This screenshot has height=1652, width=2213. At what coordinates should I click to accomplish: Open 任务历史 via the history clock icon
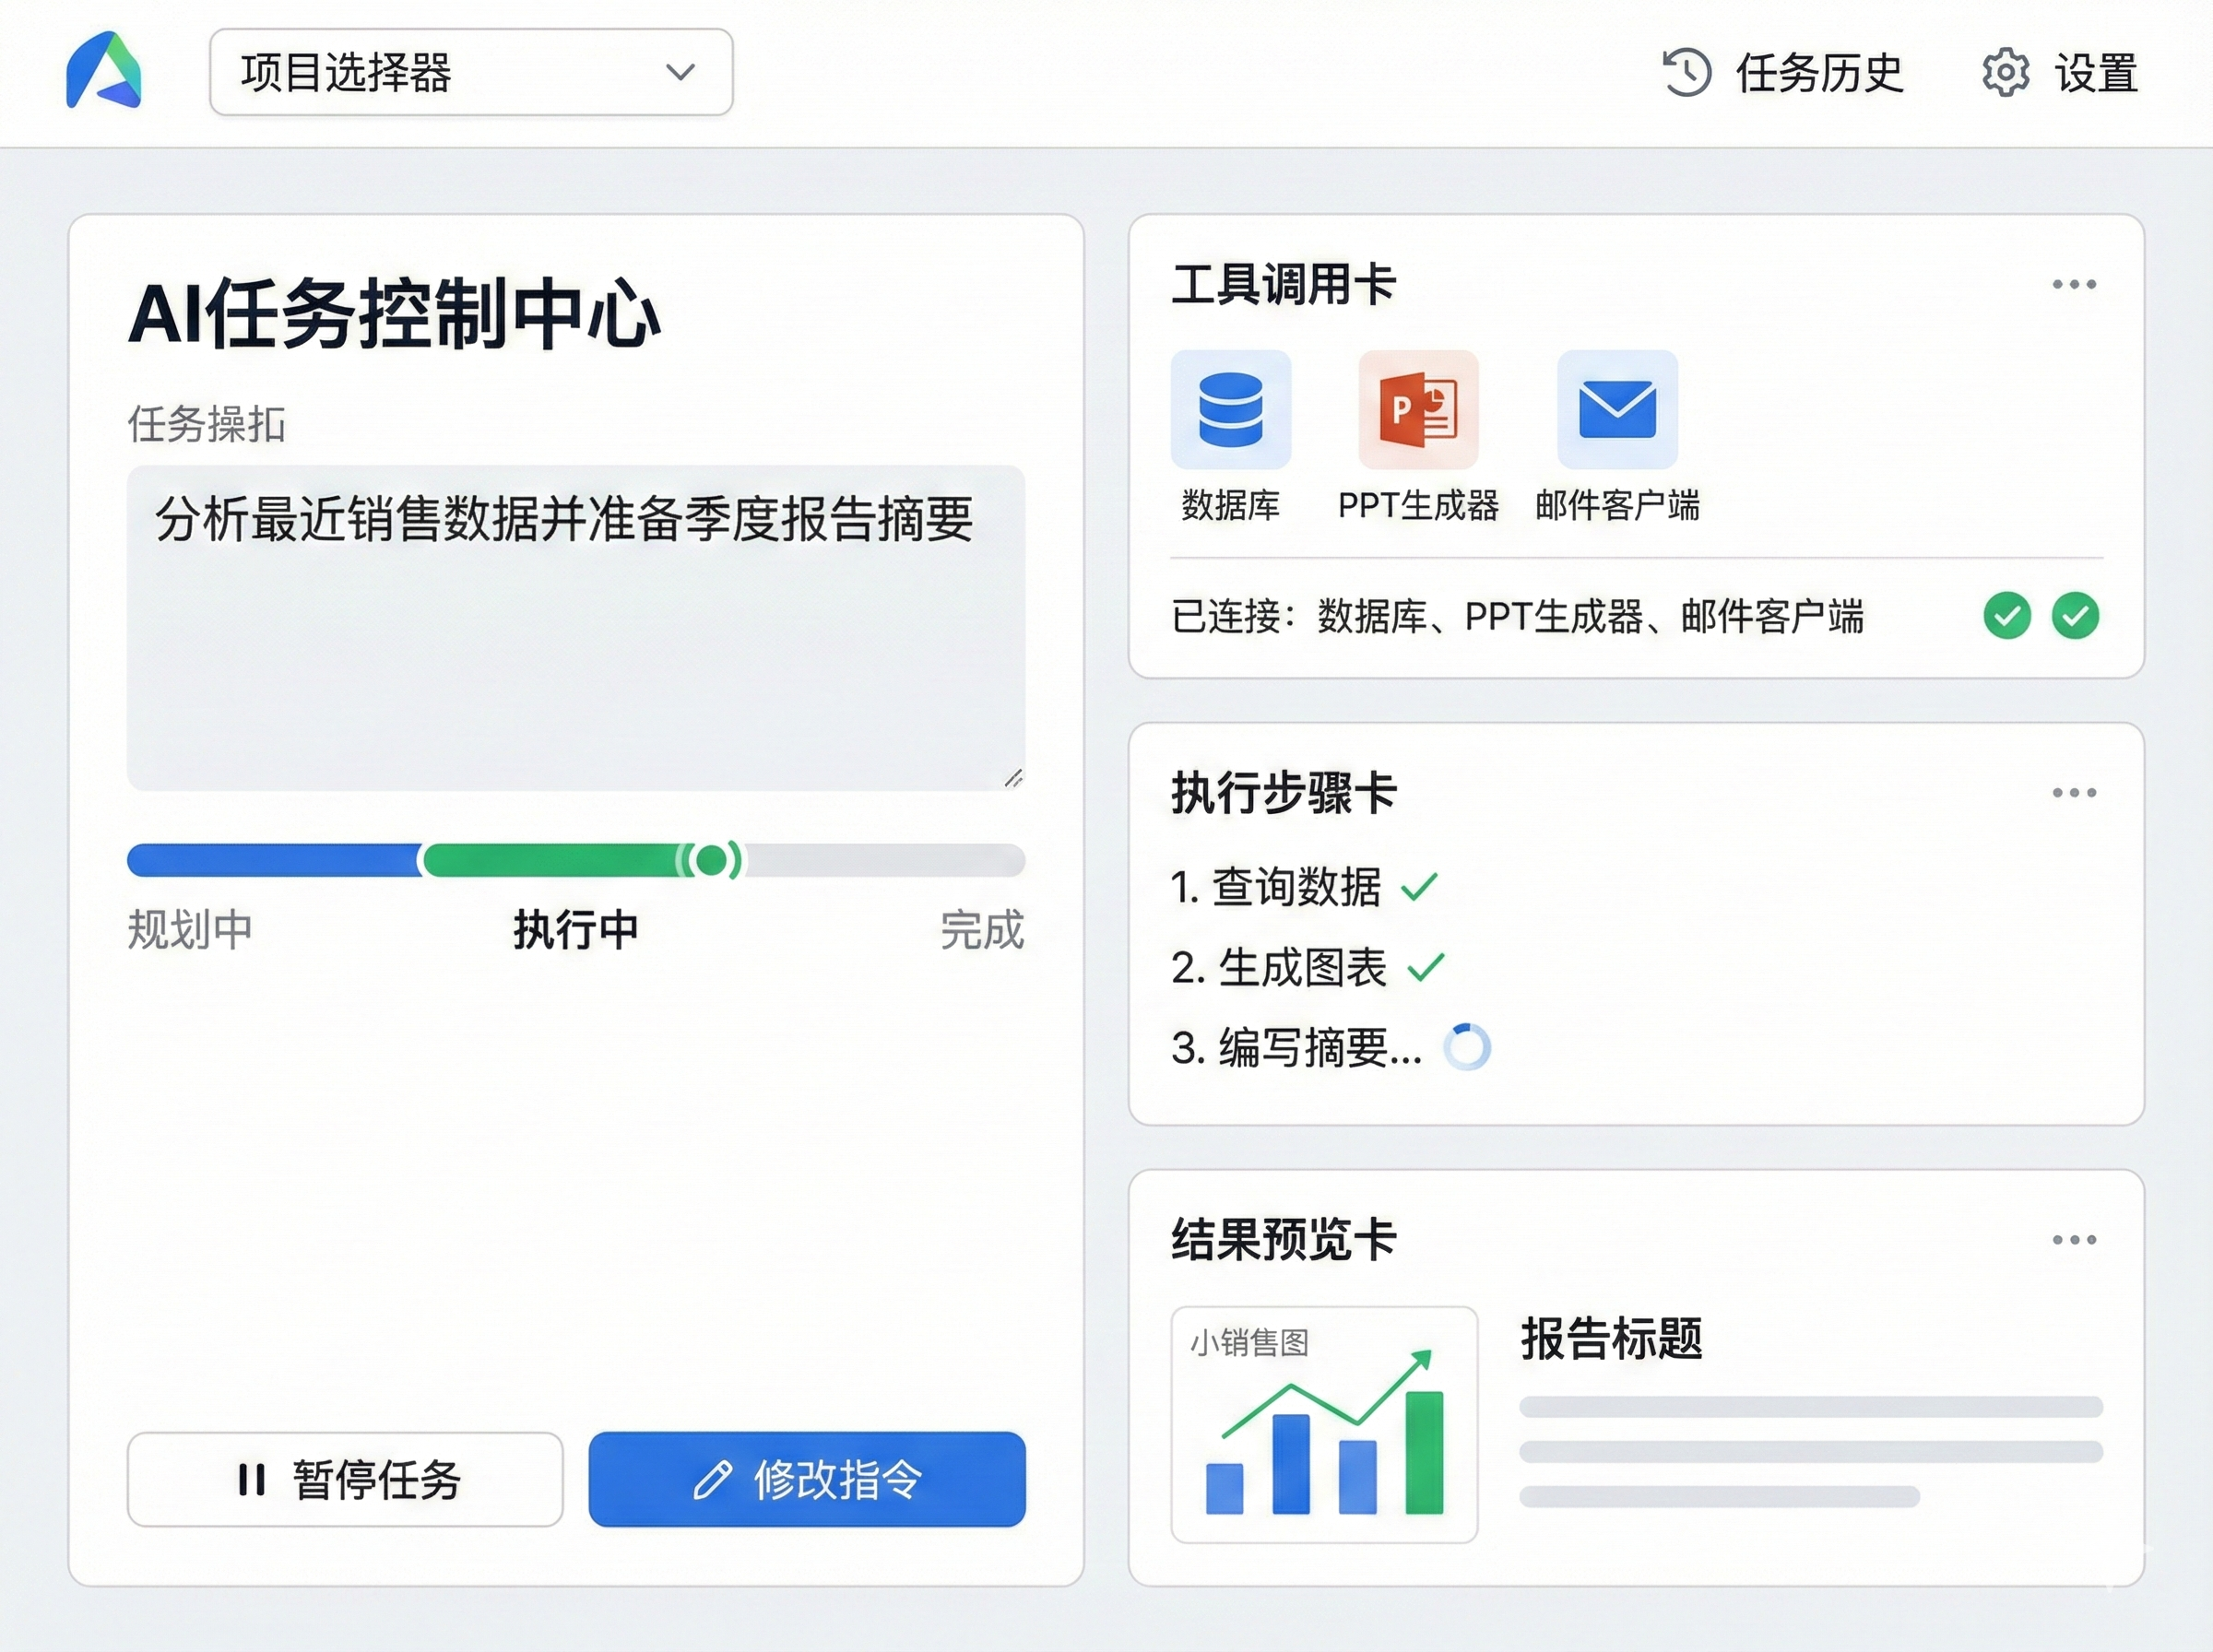tap(1688, 71)
